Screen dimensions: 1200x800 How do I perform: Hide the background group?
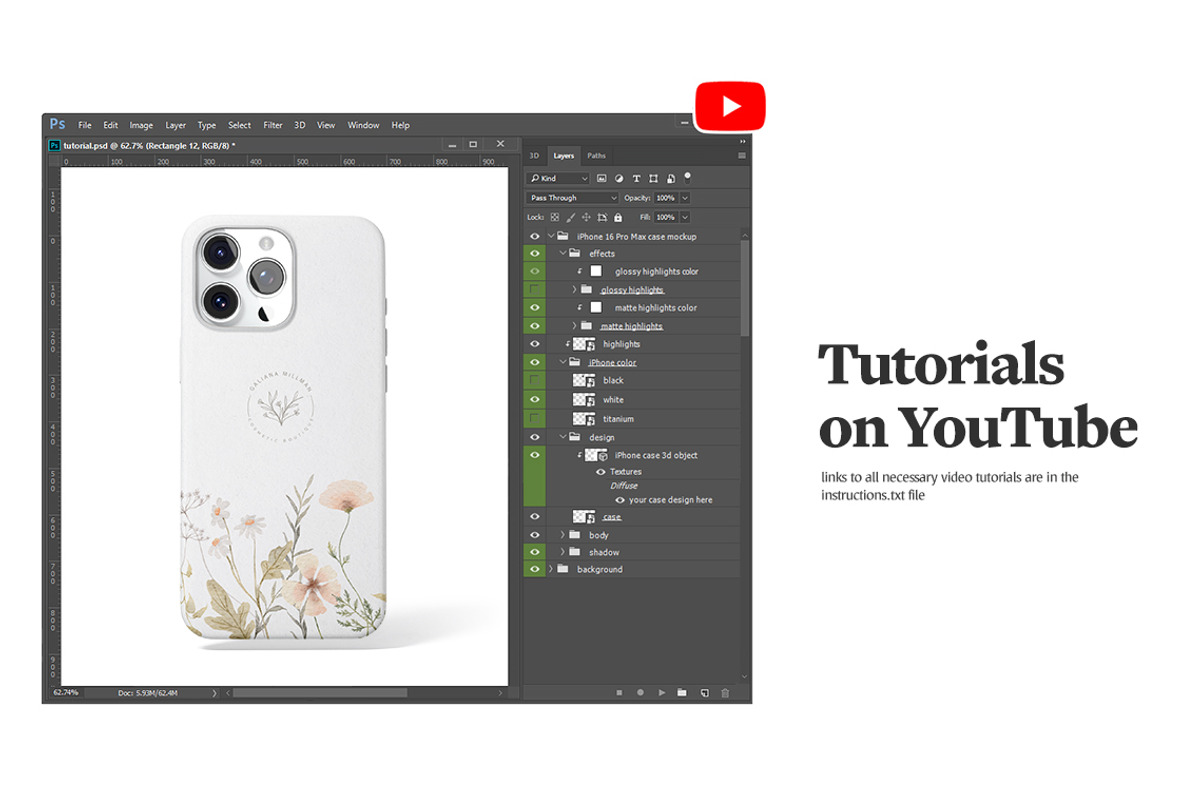coord(535,569)
